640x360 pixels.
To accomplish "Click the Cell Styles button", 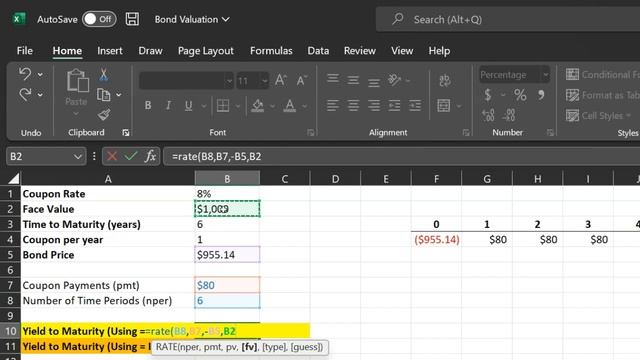I will pyautogui.click(x=598, y=116).
